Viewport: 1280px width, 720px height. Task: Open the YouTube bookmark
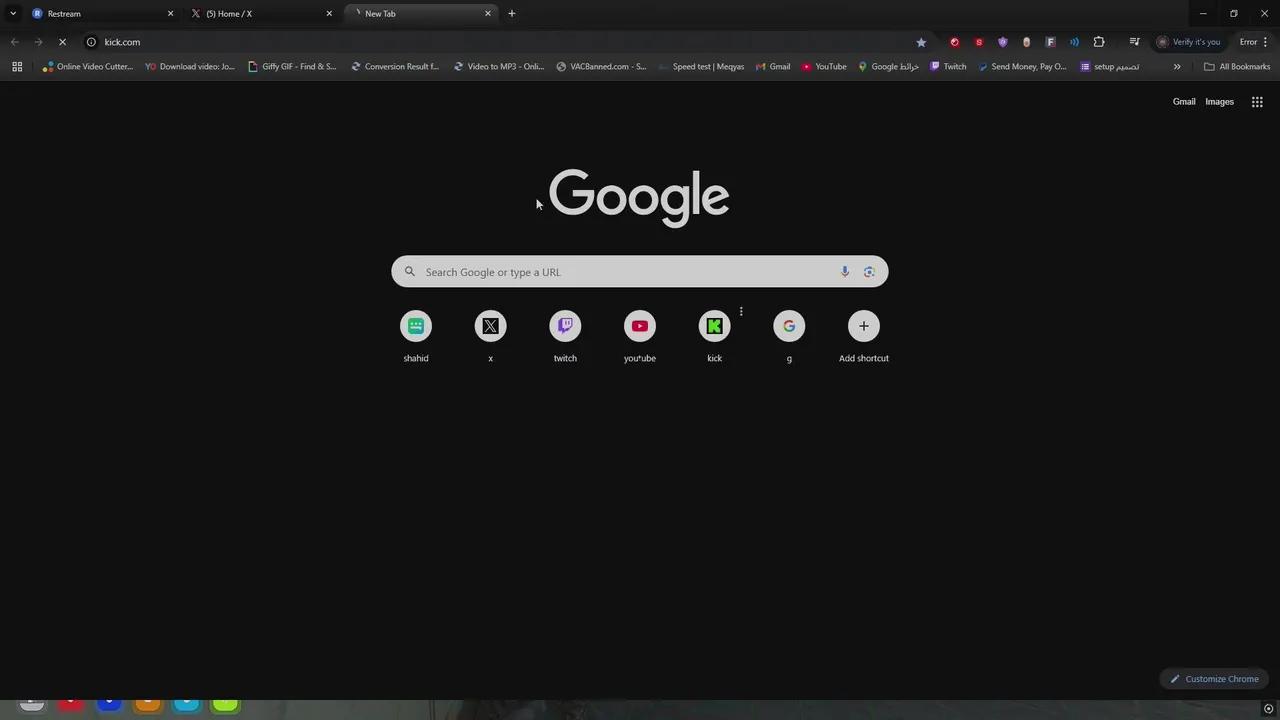[824, 67]
